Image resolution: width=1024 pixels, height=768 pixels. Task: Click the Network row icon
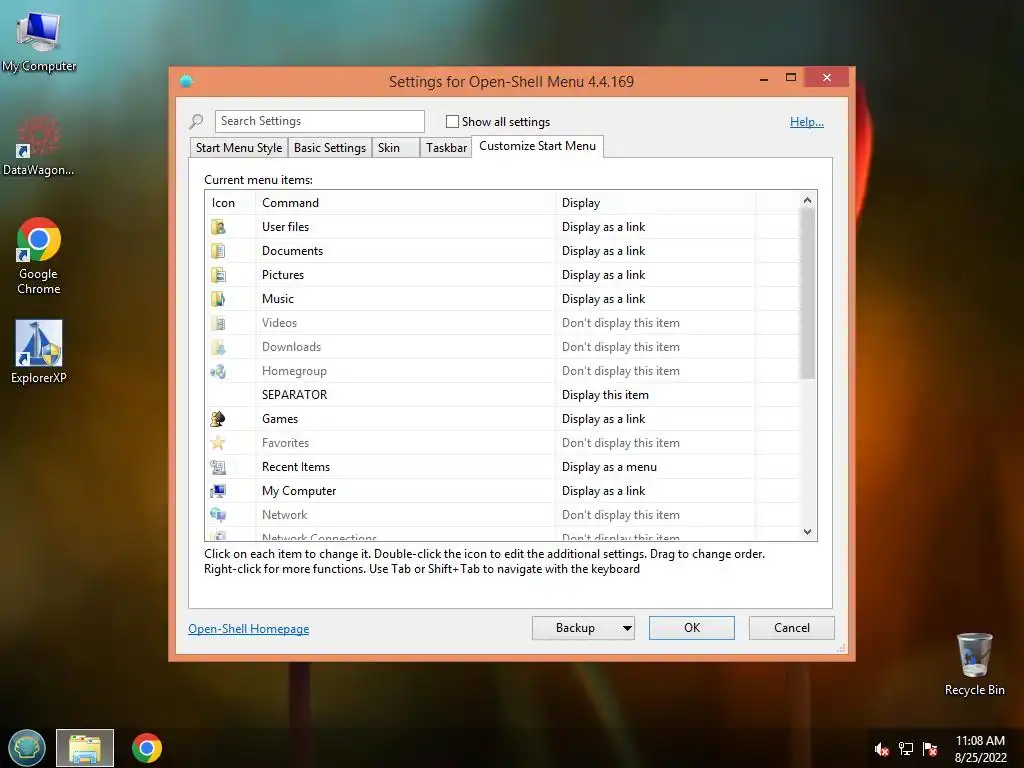(x=218, y=515)
